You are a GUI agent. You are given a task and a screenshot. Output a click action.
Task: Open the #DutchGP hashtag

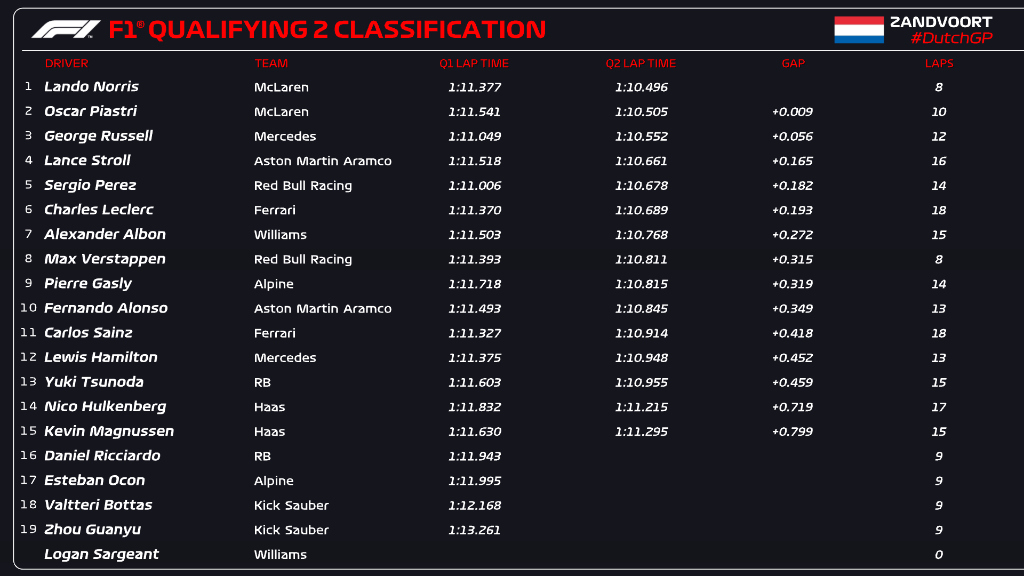952,39
